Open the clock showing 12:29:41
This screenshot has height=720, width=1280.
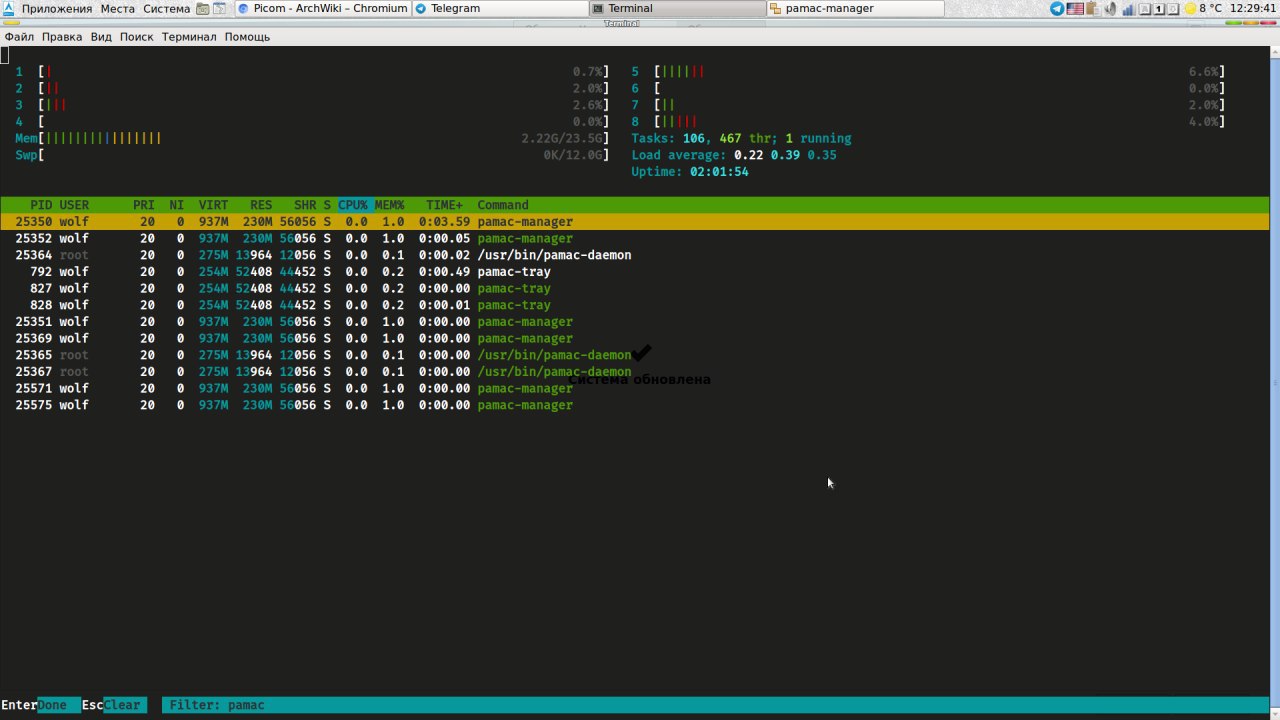[x=1253, y=8]
